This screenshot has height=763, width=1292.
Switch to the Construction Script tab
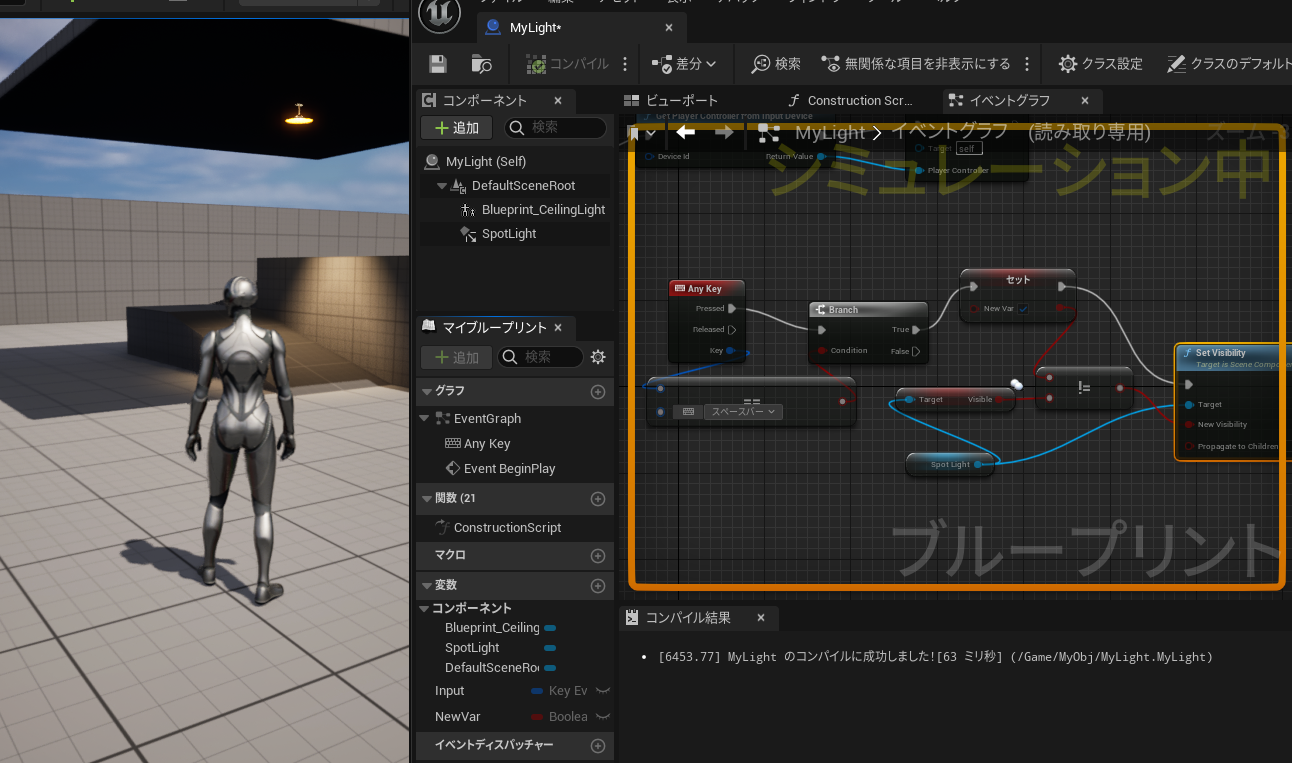point(850,100)
